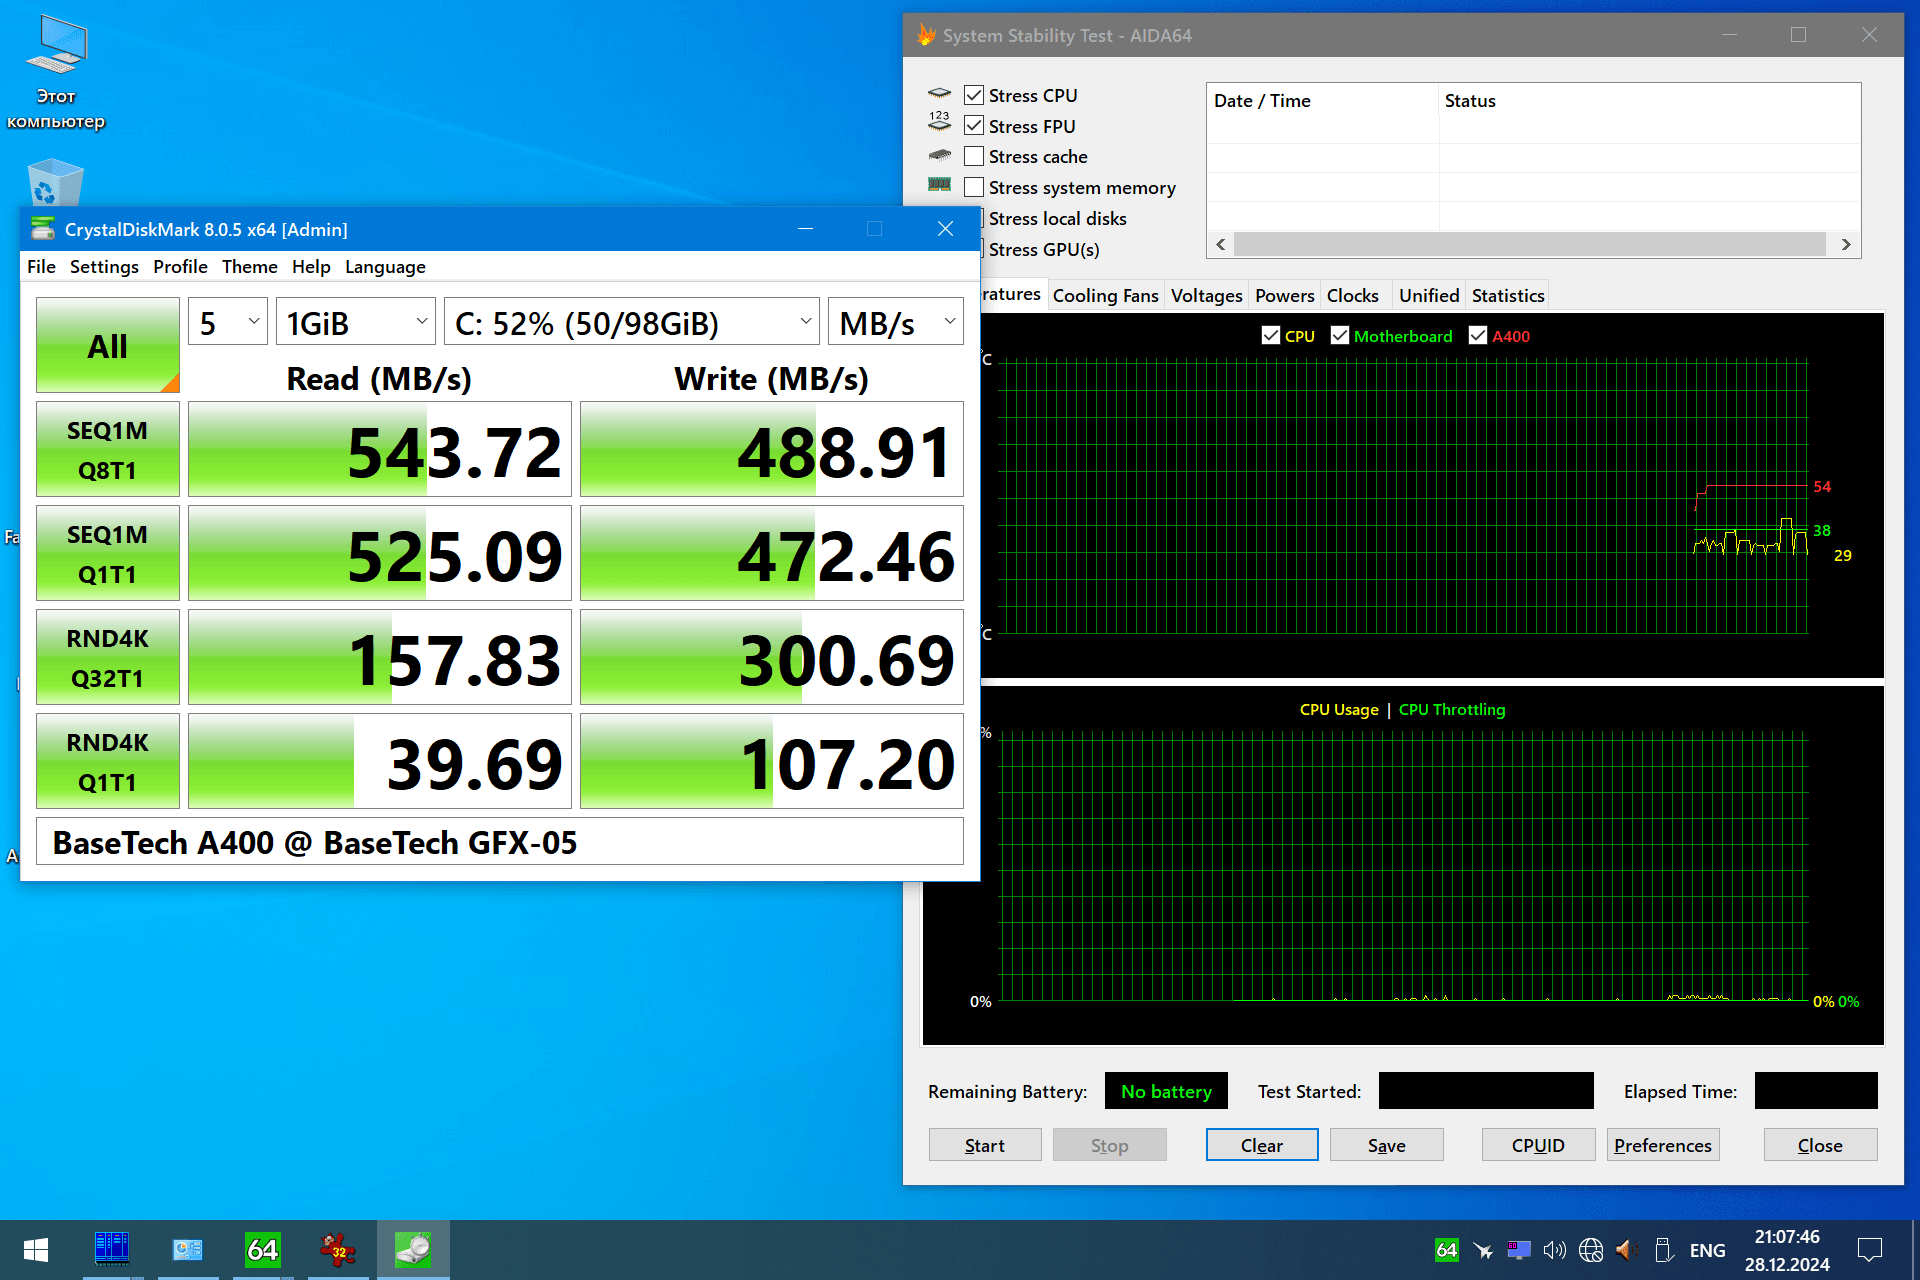This screenshot has height=1280, width=1920.
Task: Start the stability test
Action: click(985, 1145)
